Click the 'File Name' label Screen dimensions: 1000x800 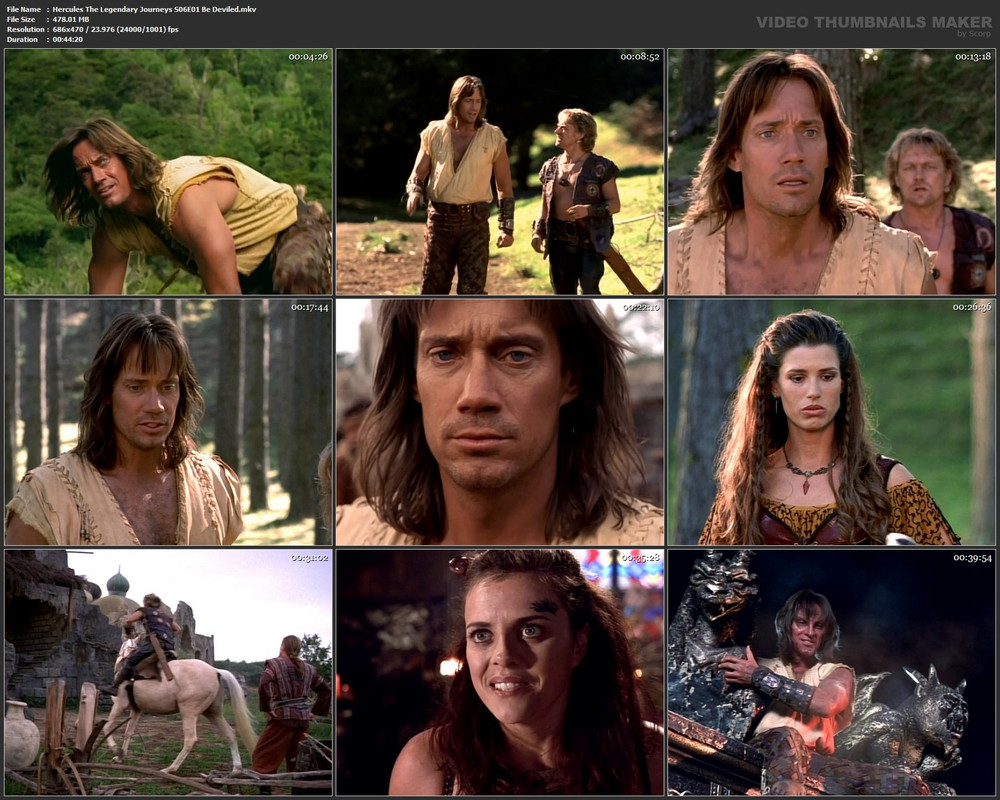click(x=24, y=10)
